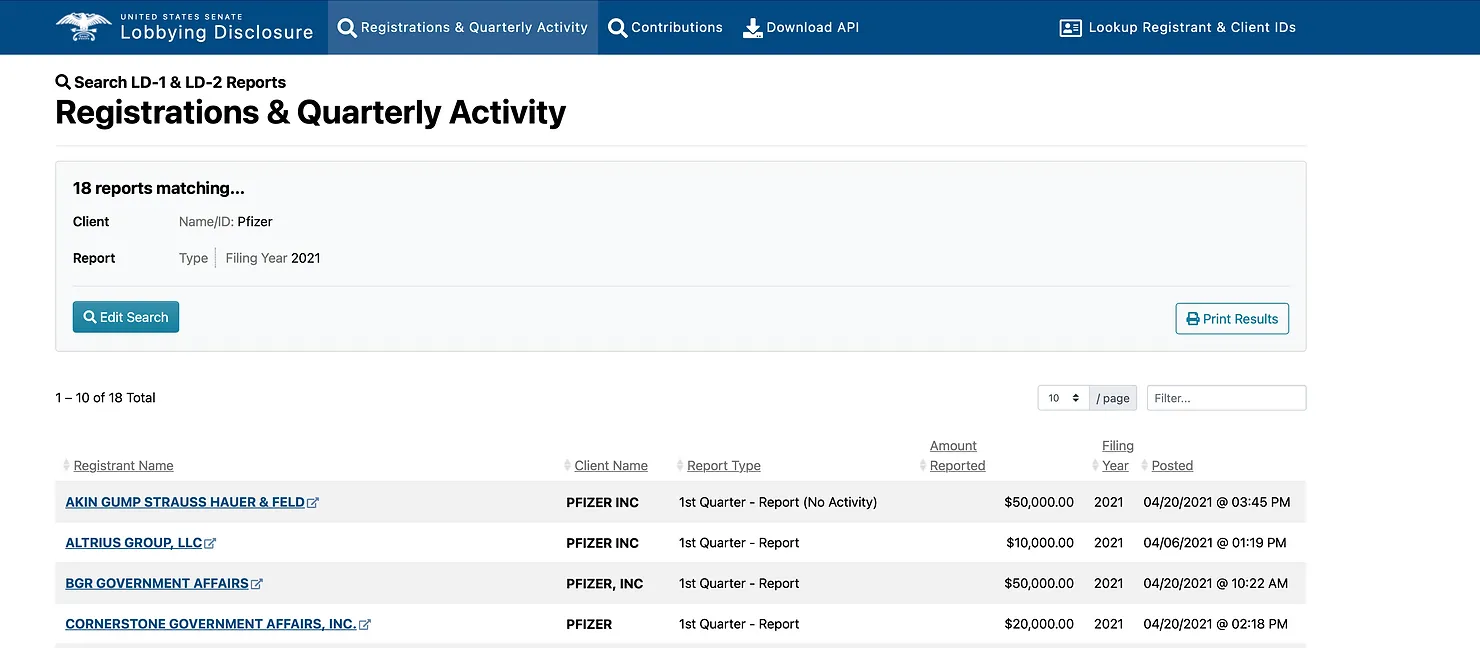Click the $10,000.00 amount cell
1480x648 pixels.
[x=1040, y=543]
